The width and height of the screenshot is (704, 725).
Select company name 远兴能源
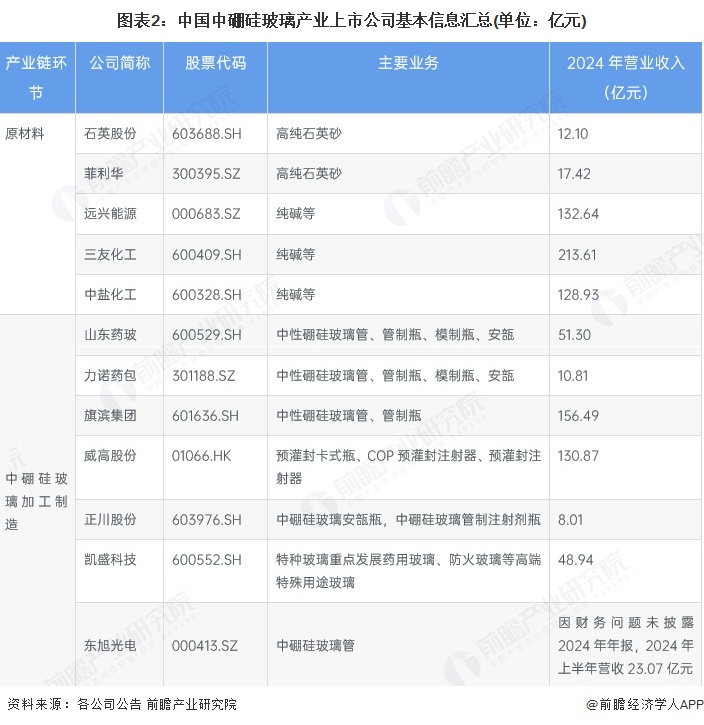pyautogui.click(x=110, y=214)
